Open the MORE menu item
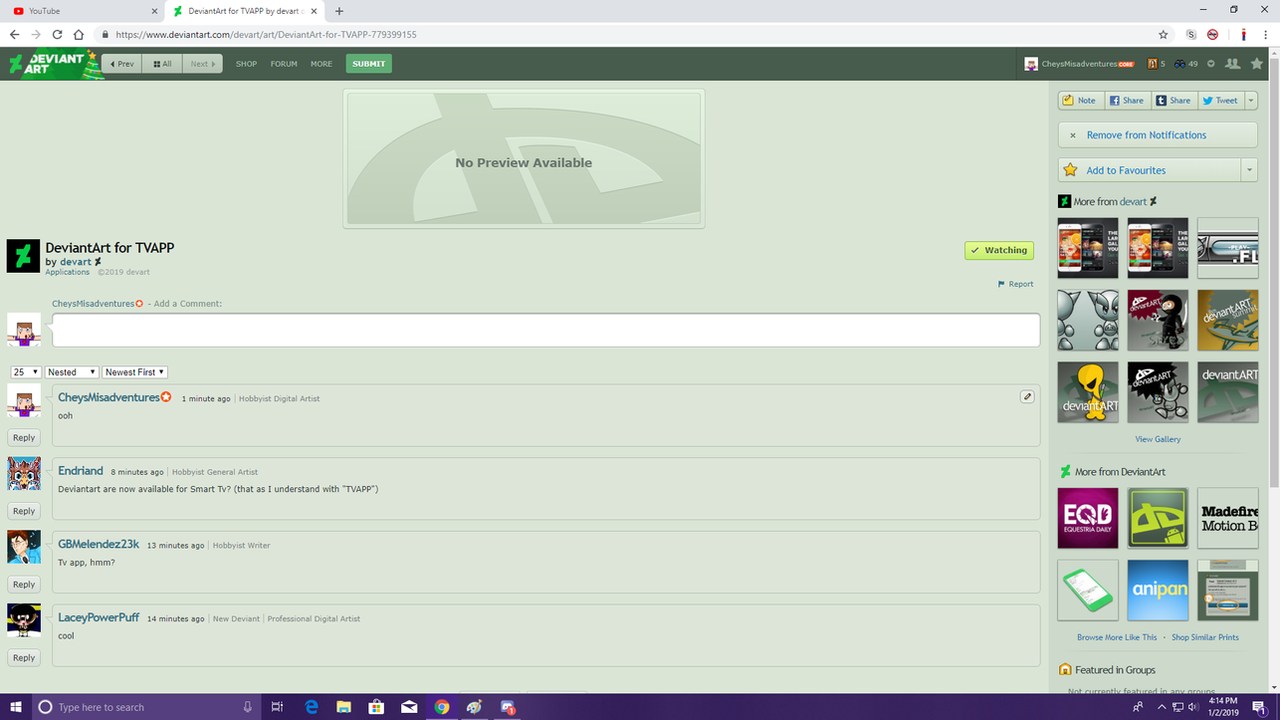Viewport: 1280px width, 720px height. click(x=321, y=64)
